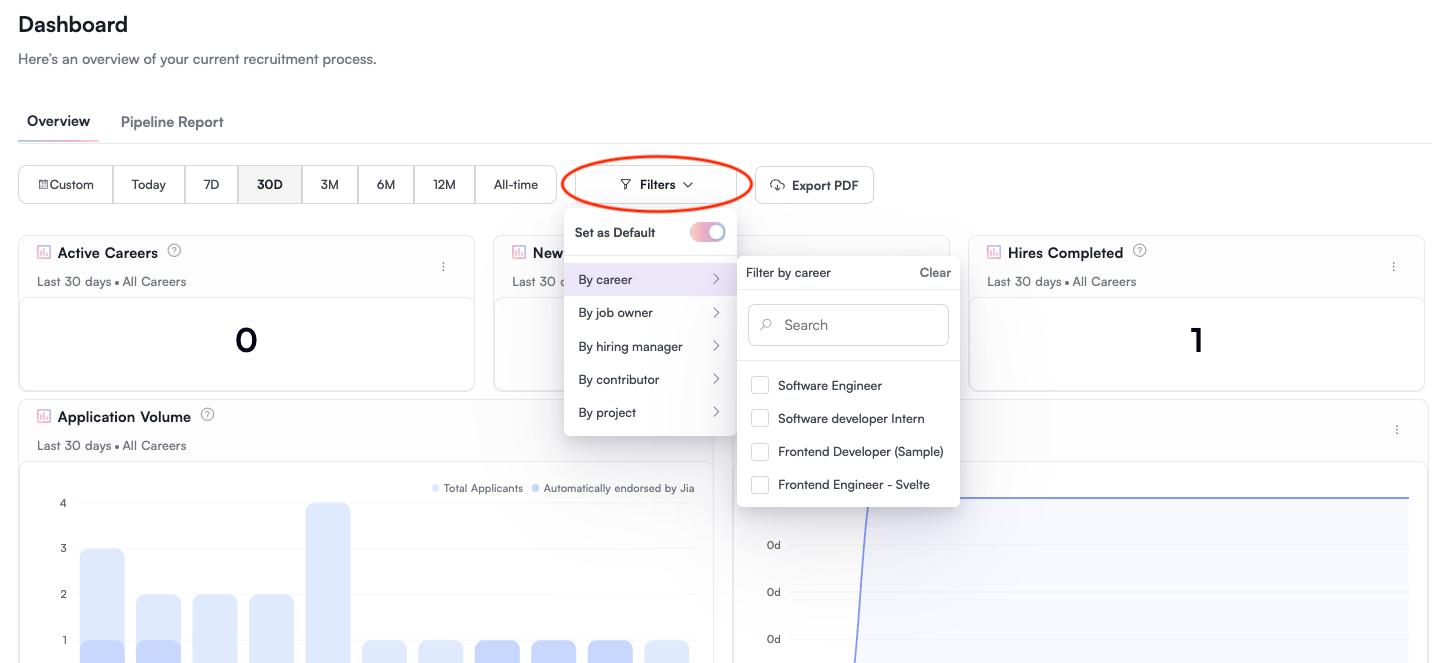The height and width of the screenshot is (663, 1450).
Task: Switch to the Pipeline Report tab
Action: pos(172,122)
